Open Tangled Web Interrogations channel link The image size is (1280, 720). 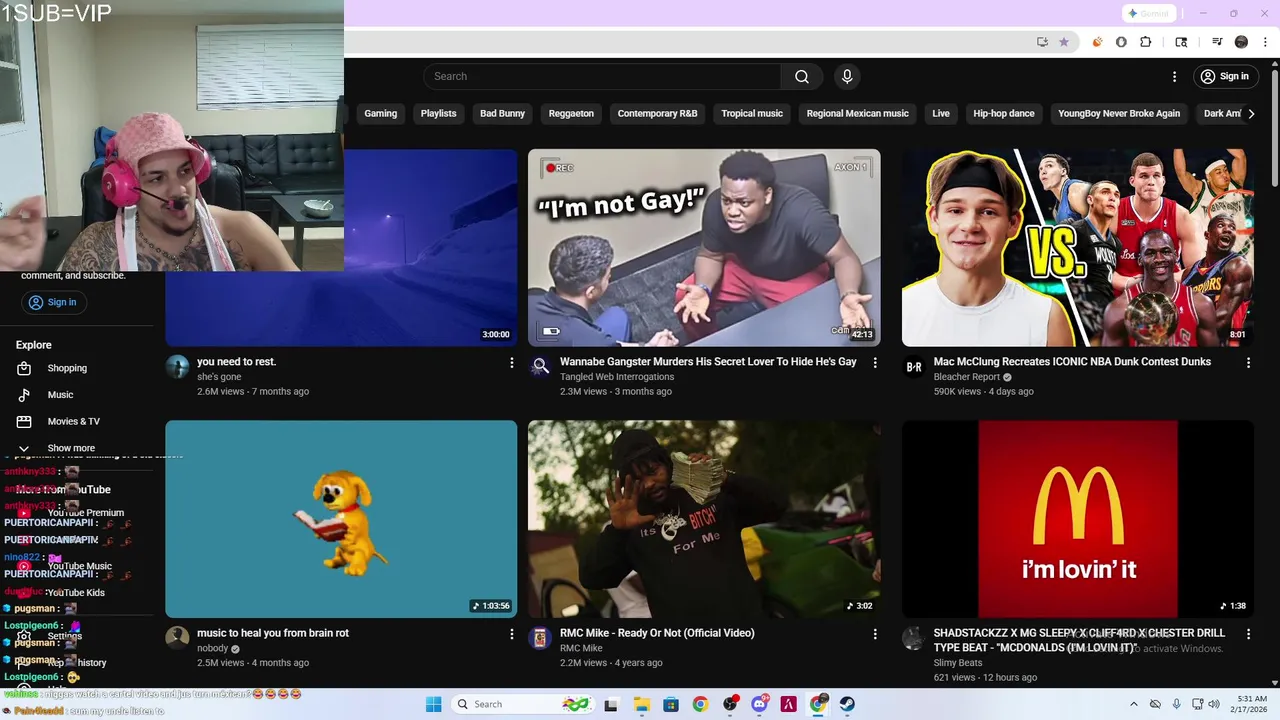click(x=617, y=377)
